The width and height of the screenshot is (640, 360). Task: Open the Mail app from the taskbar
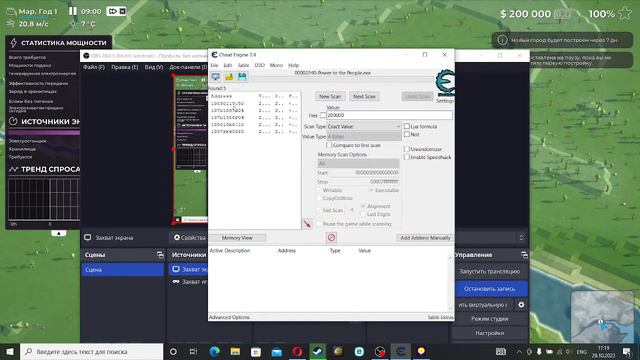click(x=276, y=351)
